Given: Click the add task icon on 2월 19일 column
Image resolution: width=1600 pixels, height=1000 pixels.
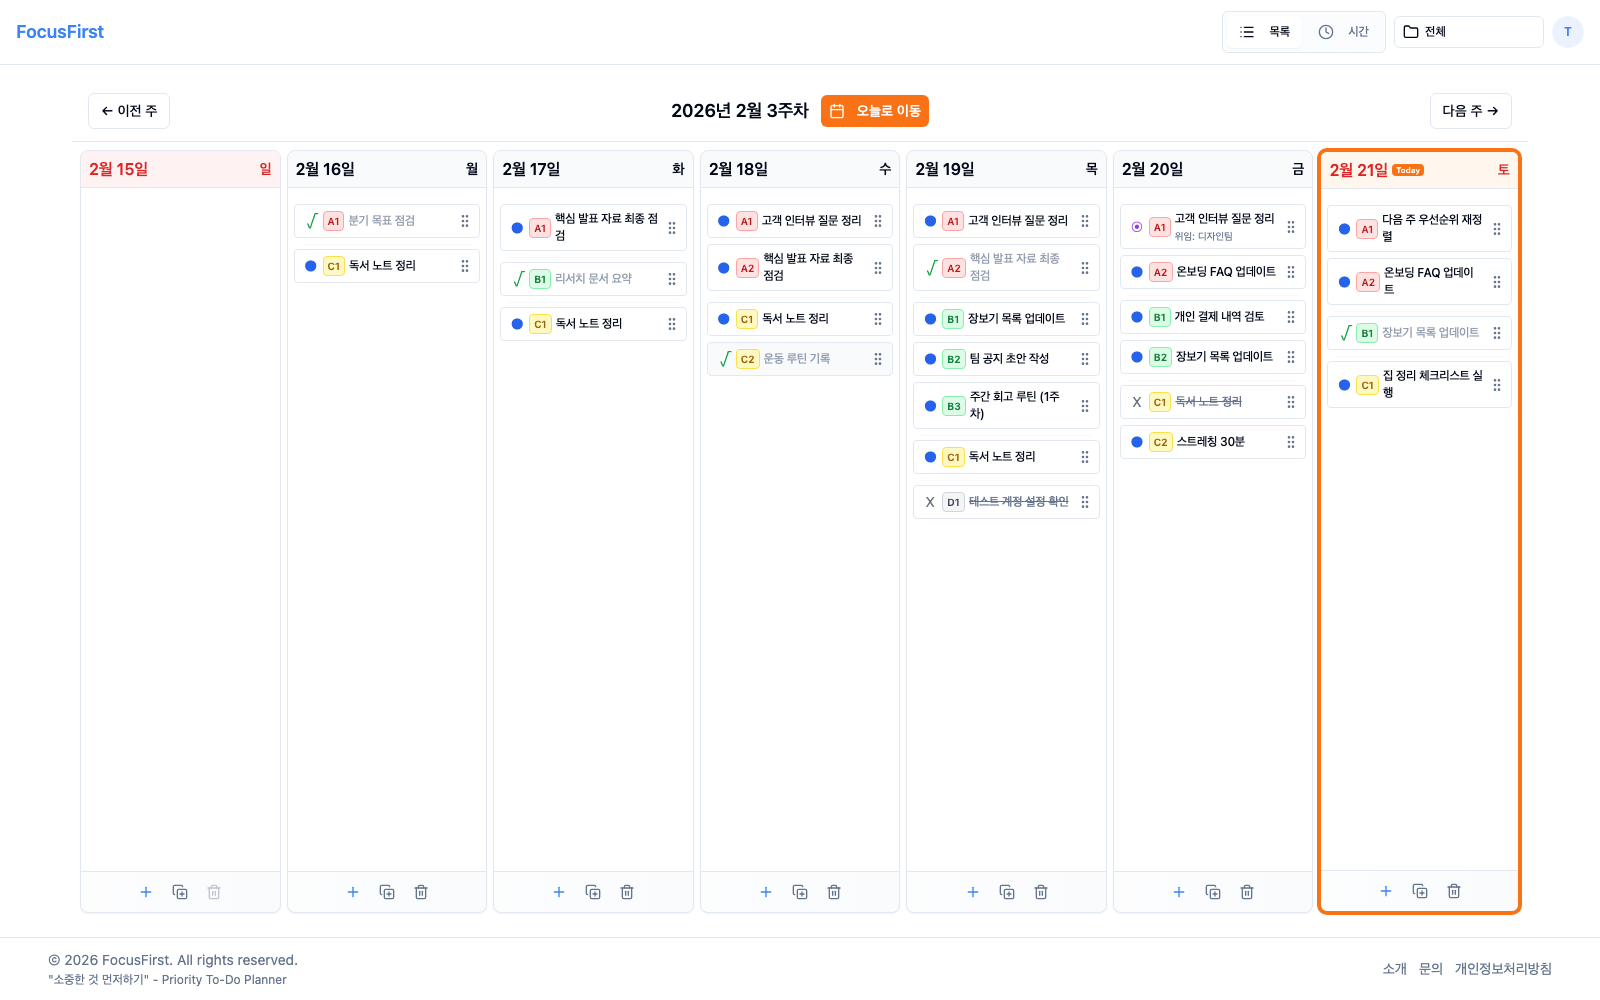Looking at the screenshot, I should pos(972,891).
